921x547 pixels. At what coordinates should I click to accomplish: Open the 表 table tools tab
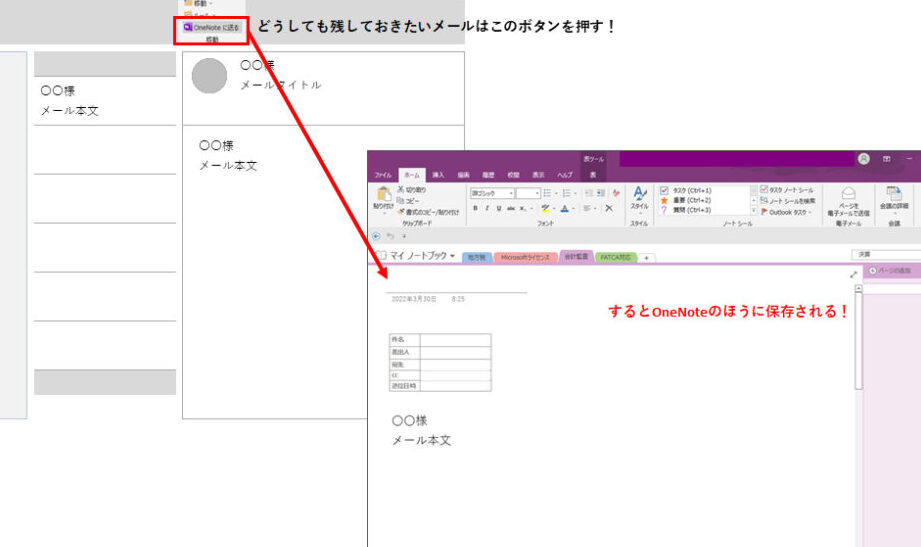point(593,175)
